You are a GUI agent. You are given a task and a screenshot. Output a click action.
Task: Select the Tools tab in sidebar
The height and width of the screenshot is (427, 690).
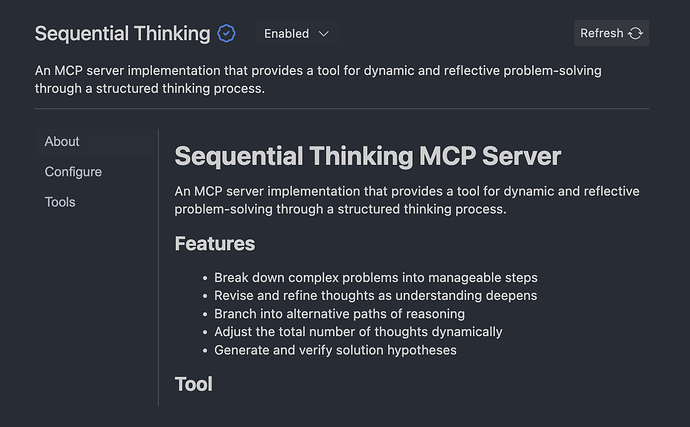tap(60, 202)
